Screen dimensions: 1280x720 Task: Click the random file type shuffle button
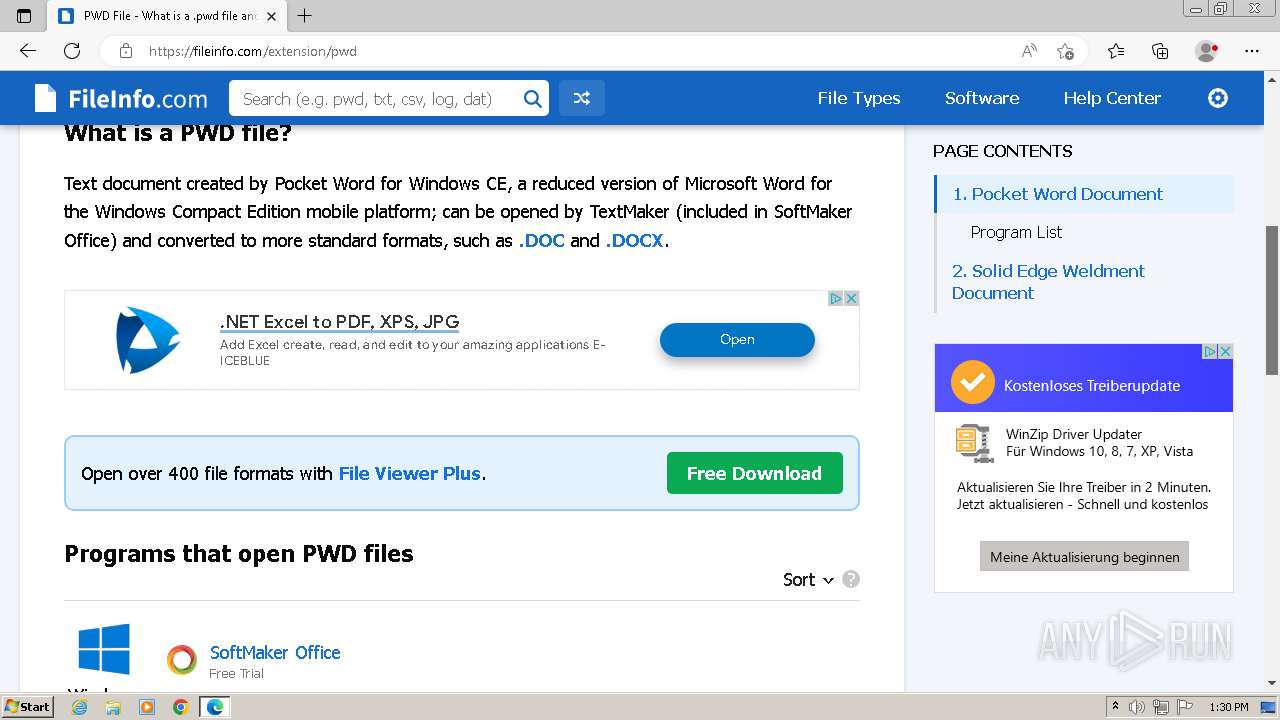click(x=582, y=98)
